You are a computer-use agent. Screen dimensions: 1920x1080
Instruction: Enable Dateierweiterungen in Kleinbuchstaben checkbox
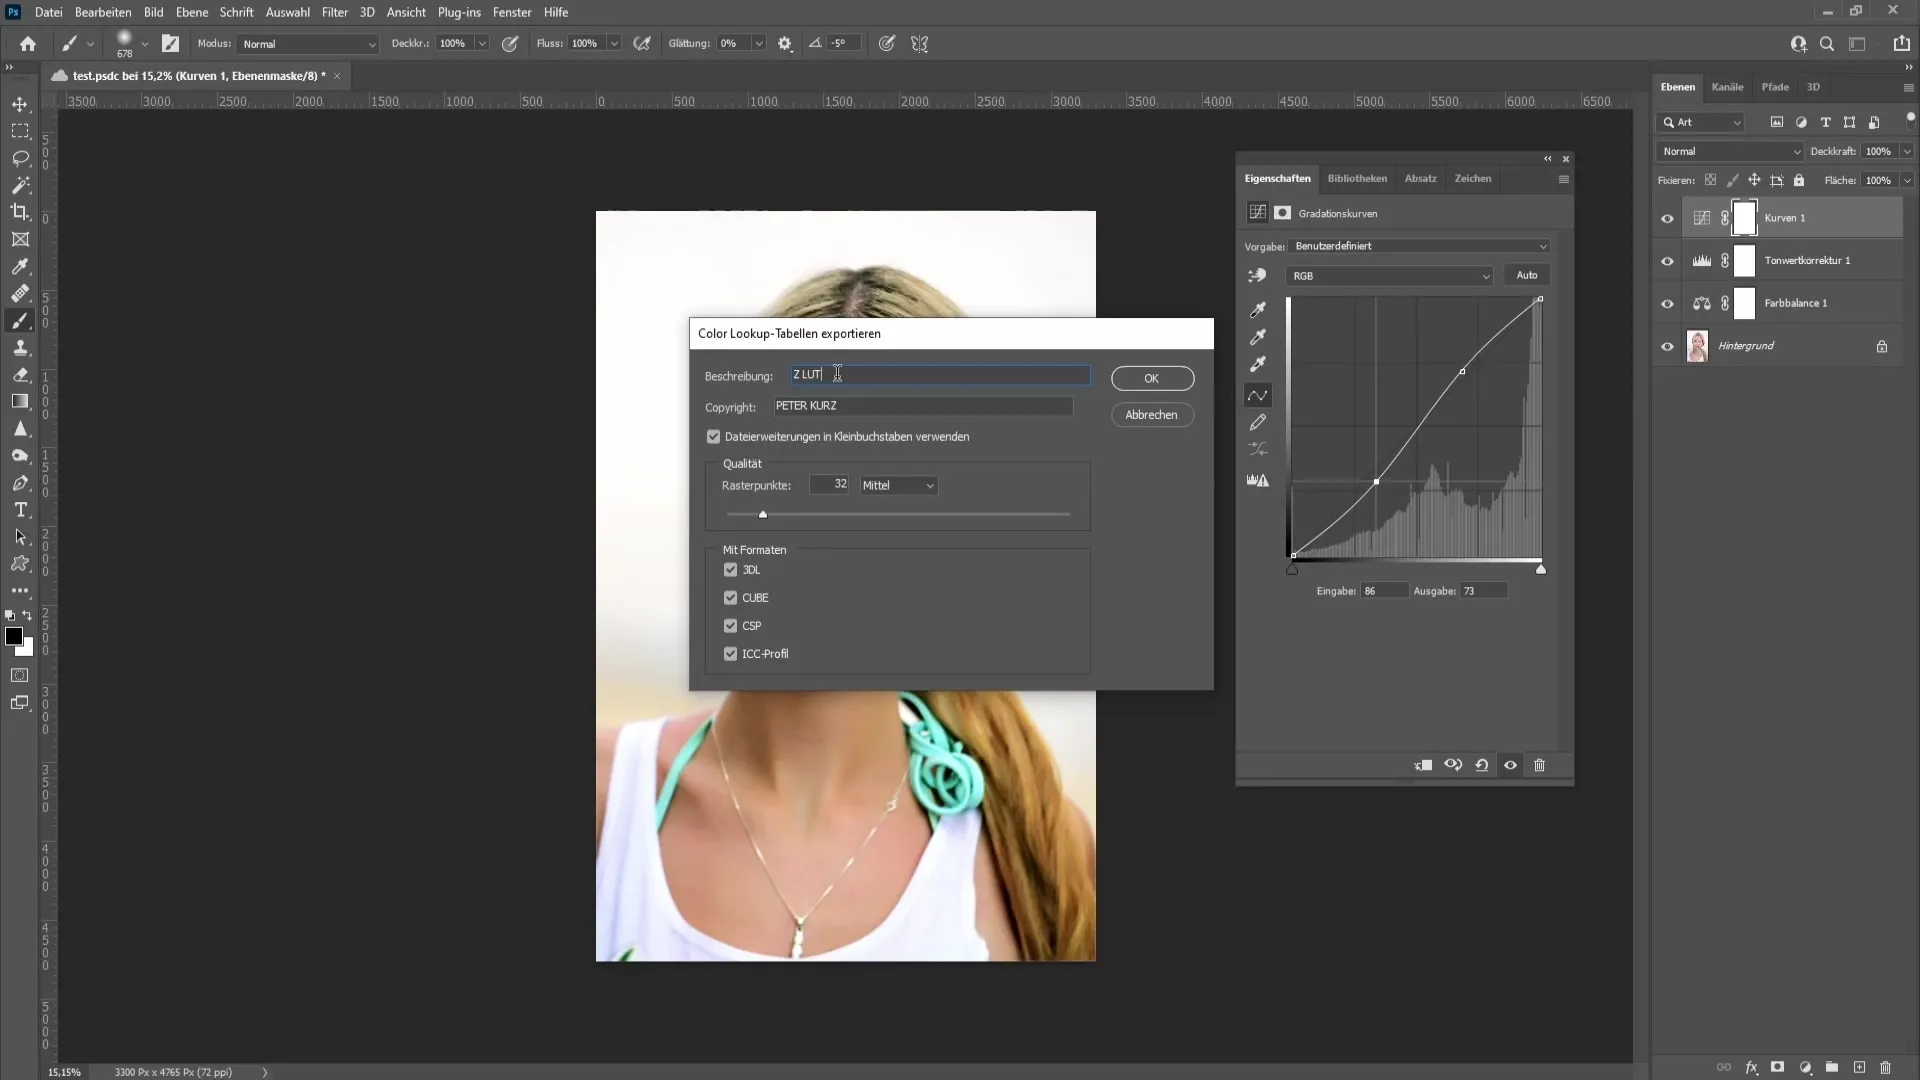[712, 436]
